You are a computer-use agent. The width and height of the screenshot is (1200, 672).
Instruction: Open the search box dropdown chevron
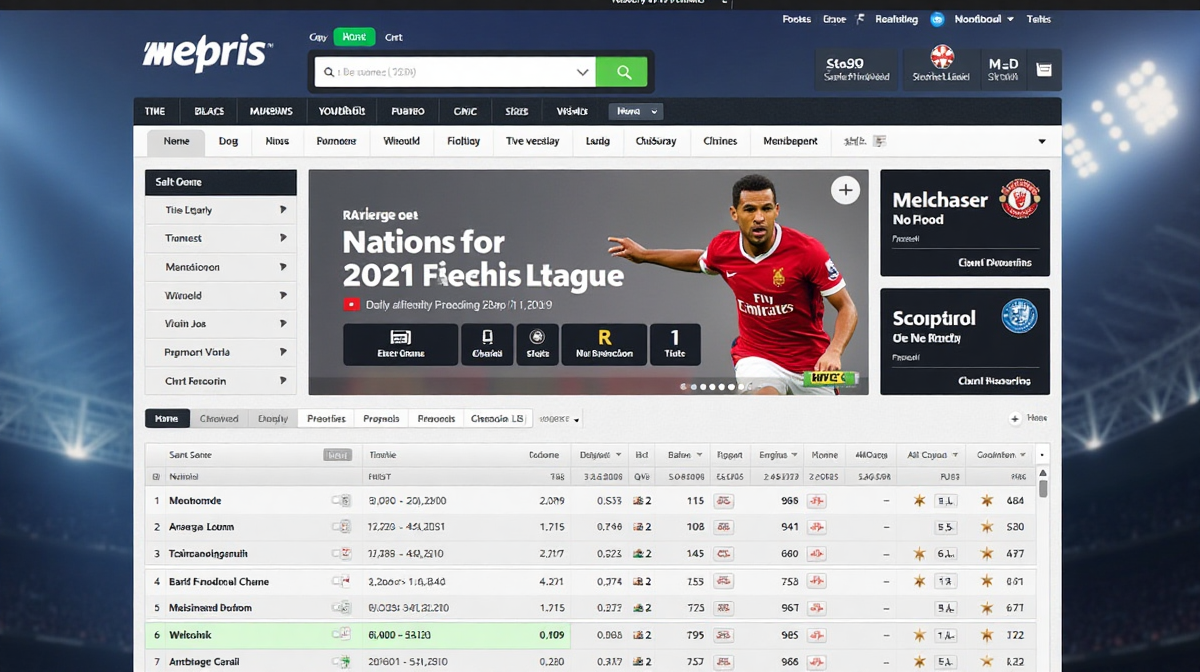pyautogui.click(x=582, y=72)
